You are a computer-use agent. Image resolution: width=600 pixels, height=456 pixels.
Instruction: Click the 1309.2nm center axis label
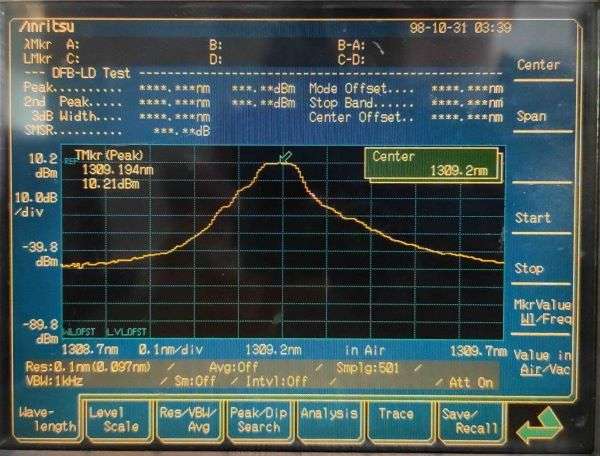(x=273, y=350)
